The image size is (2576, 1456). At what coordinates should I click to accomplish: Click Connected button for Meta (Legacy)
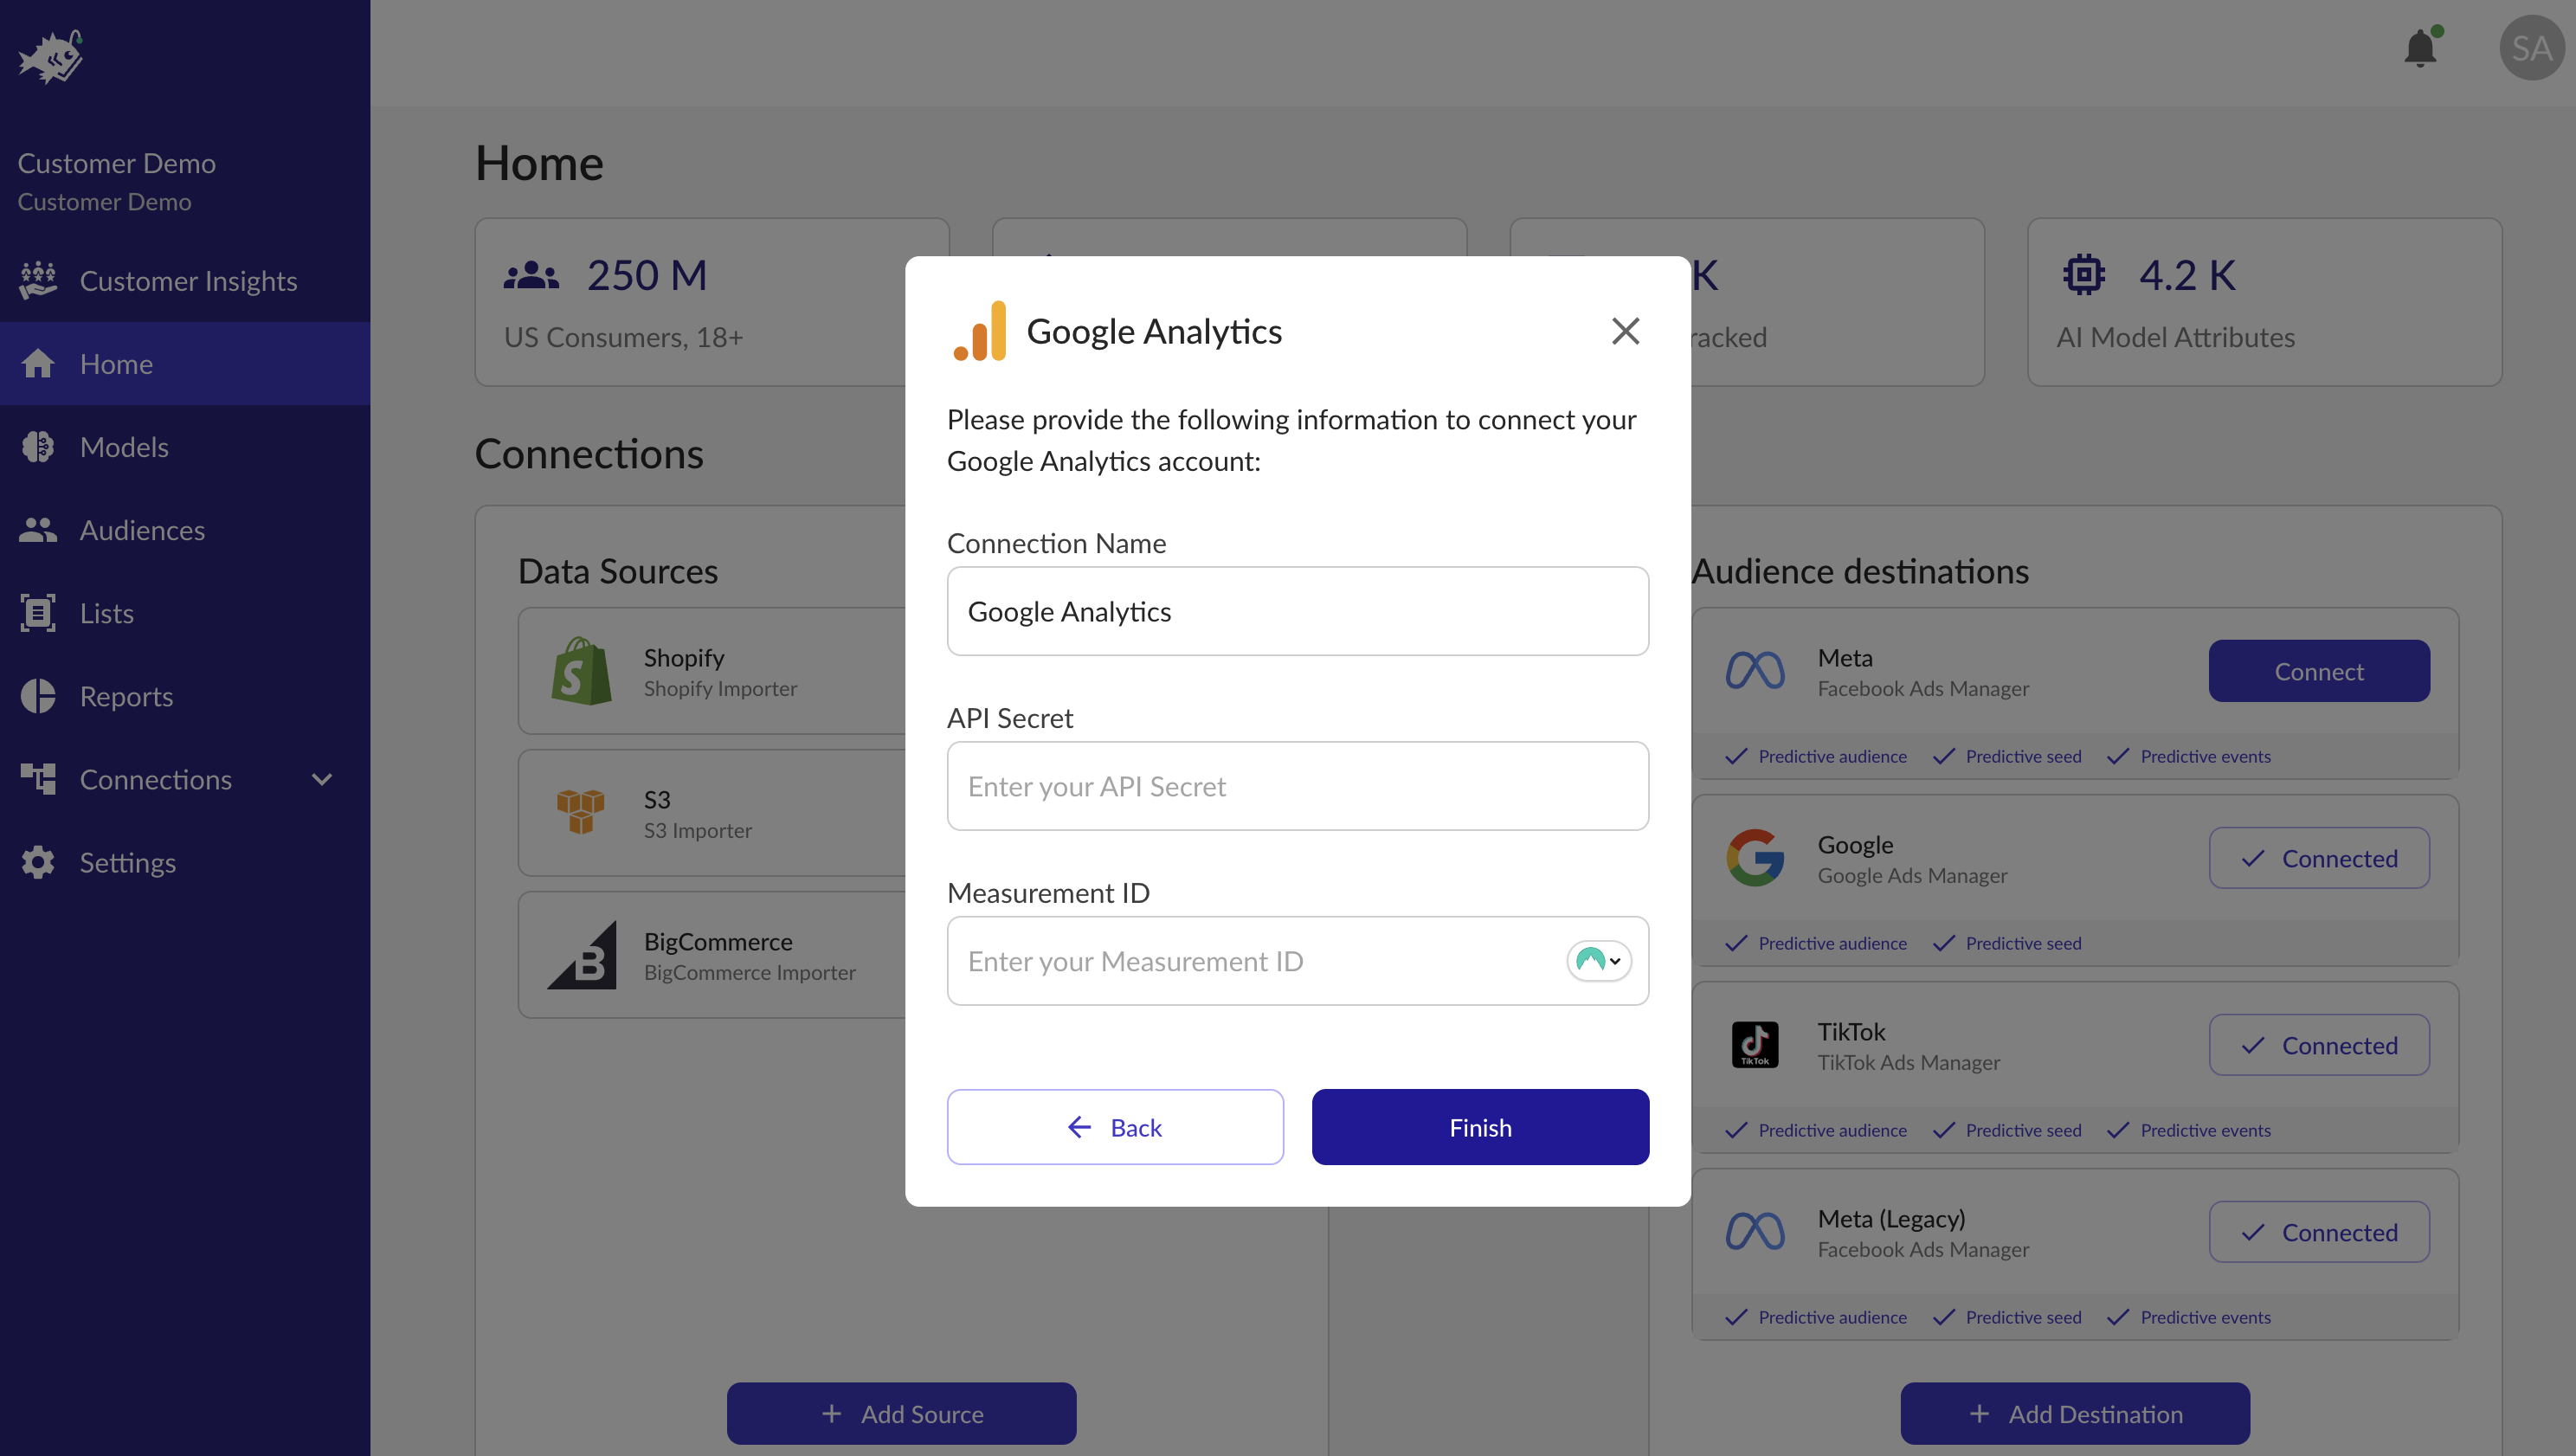coord(2319,1232)
